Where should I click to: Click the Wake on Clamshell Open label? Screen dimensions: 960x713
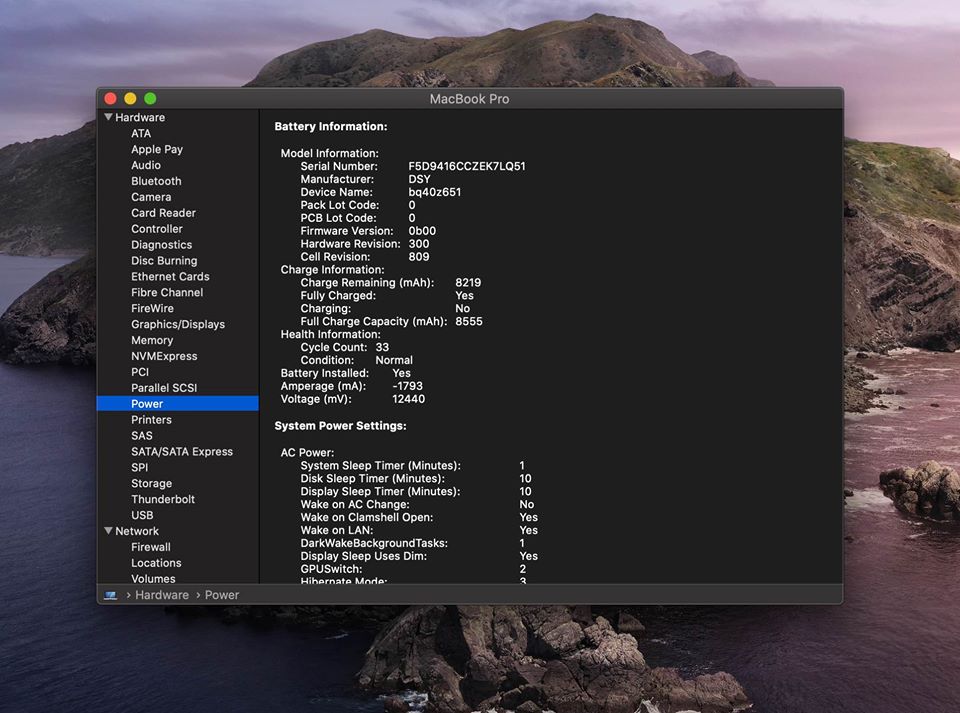[x=367, y=518]
